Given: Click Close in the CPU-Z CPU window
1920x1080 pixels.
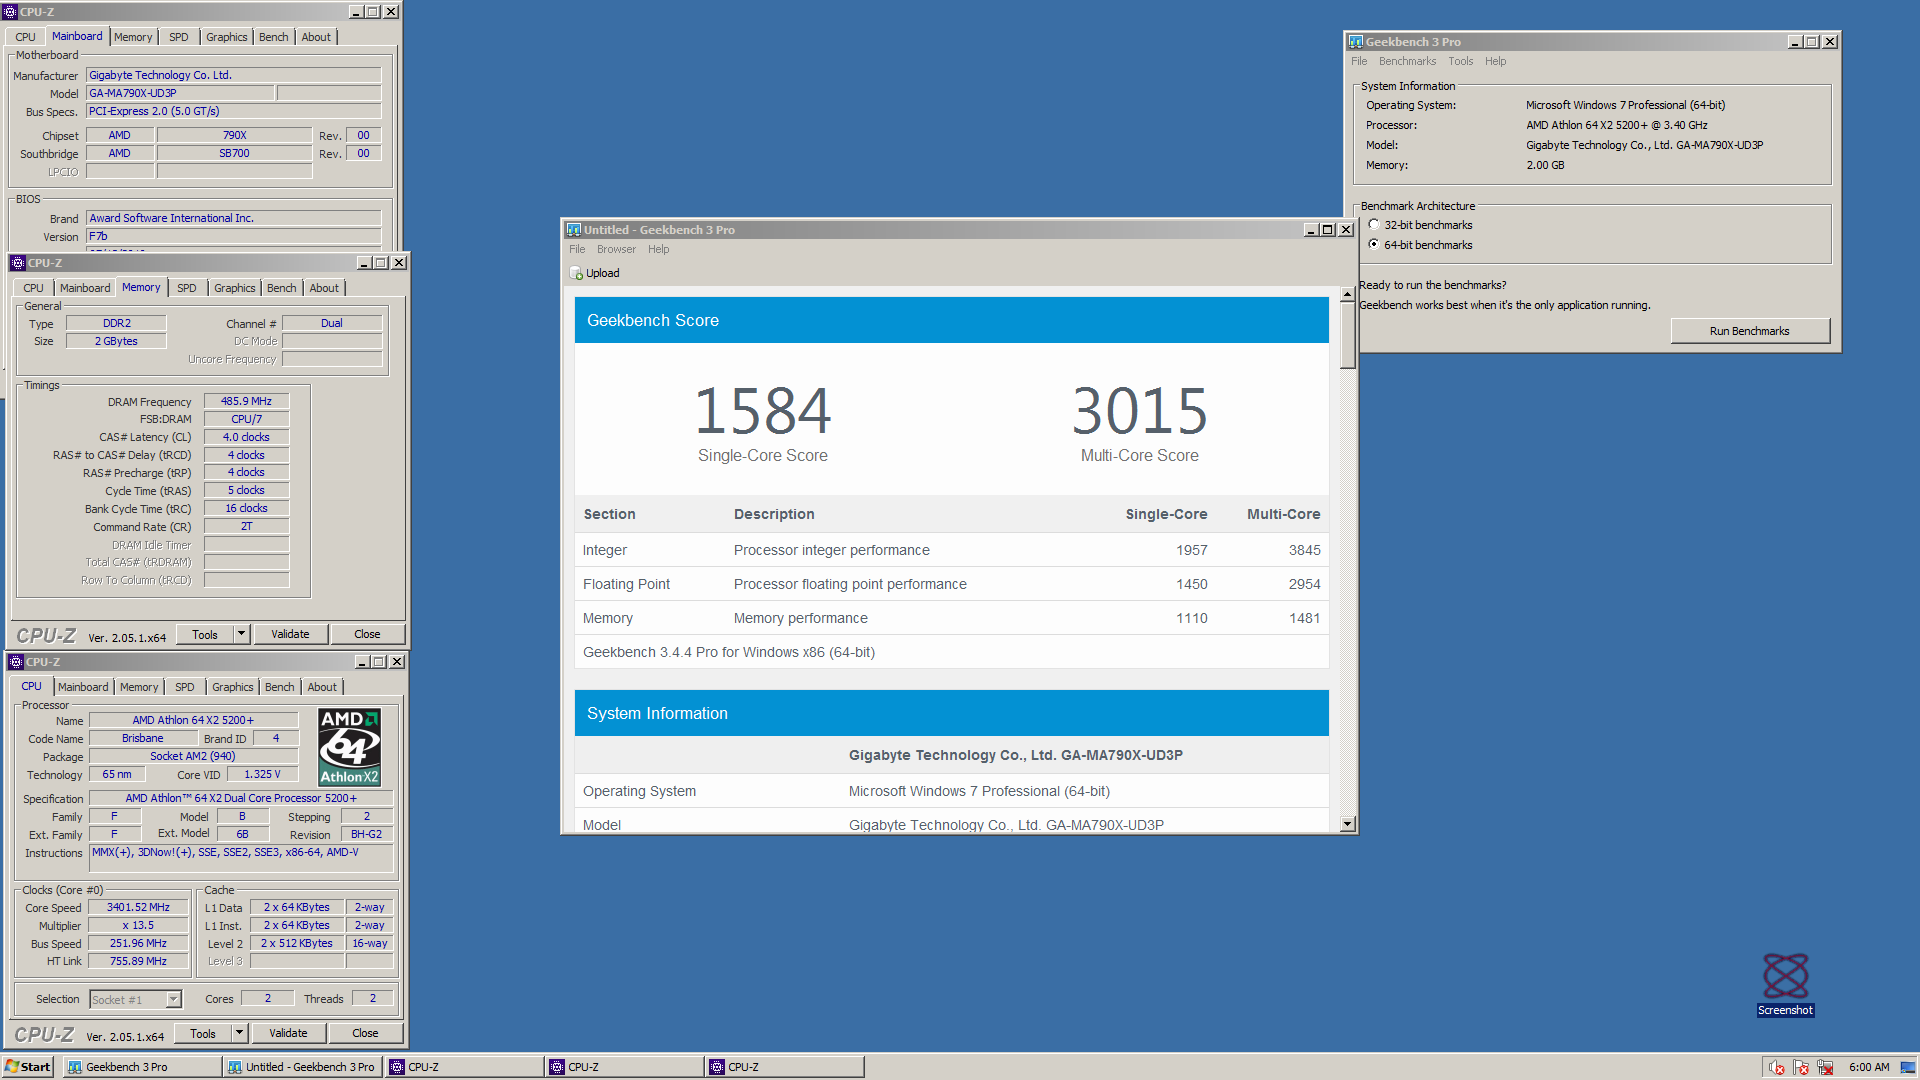Looking at the screenshot, I should coord(365,1033).
